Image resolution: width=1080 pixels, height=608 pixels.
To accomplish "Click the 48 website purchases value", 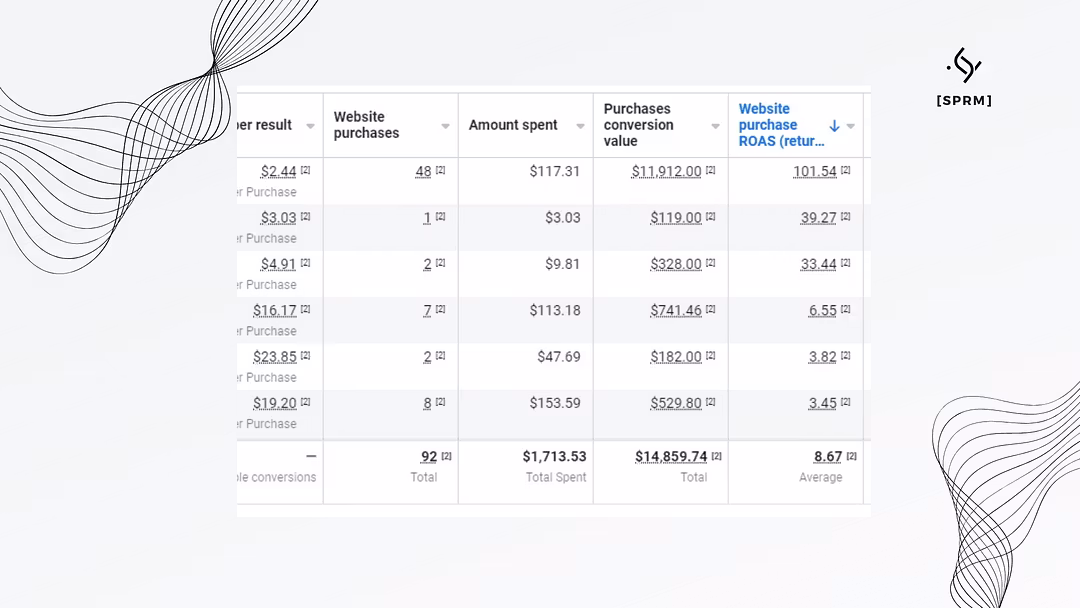I will [x=423, y=171].
